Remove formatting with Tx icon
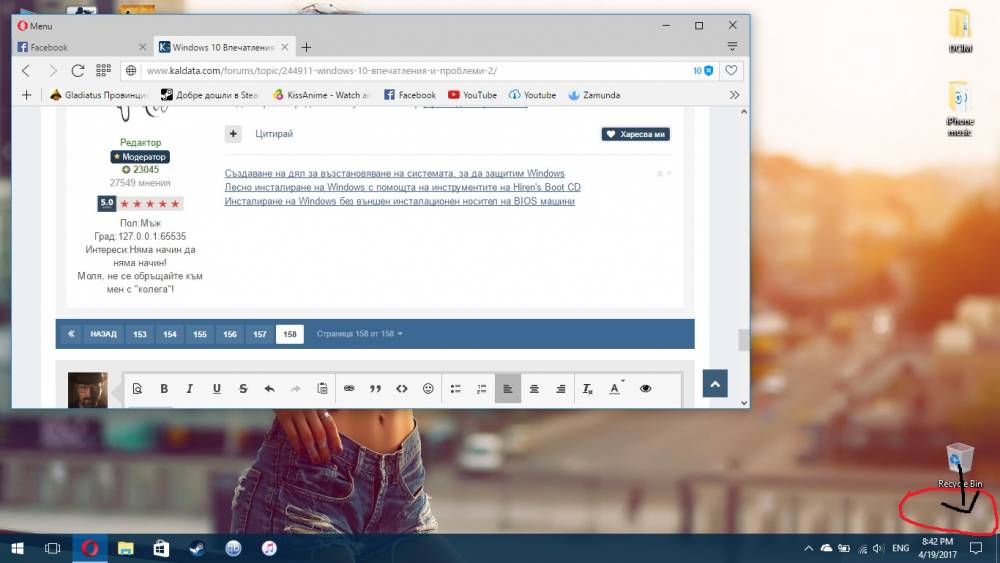 tap(587, 388)
